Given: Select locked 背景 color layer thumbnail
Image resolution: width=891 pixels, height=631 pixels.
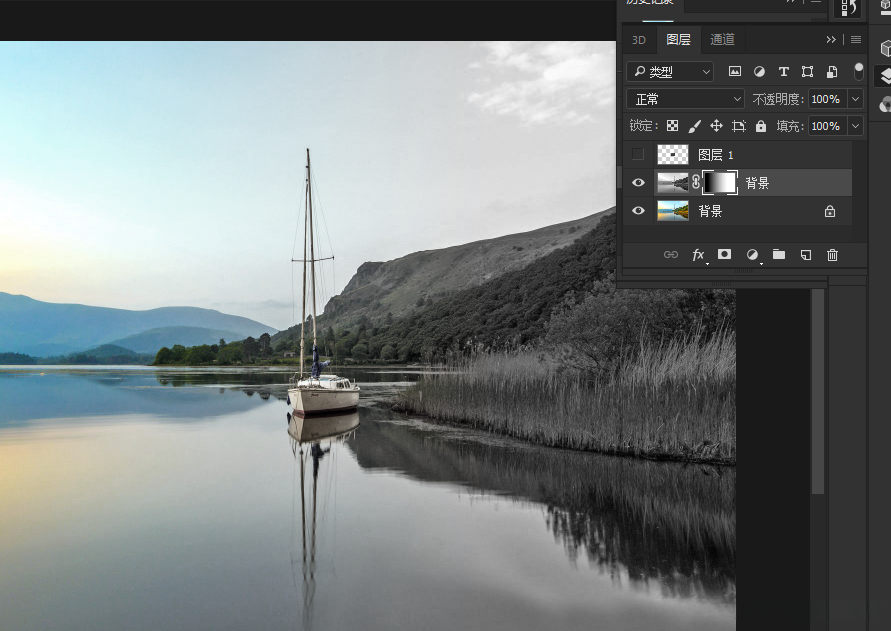Looking at the screenshot, I should (673, 211).
